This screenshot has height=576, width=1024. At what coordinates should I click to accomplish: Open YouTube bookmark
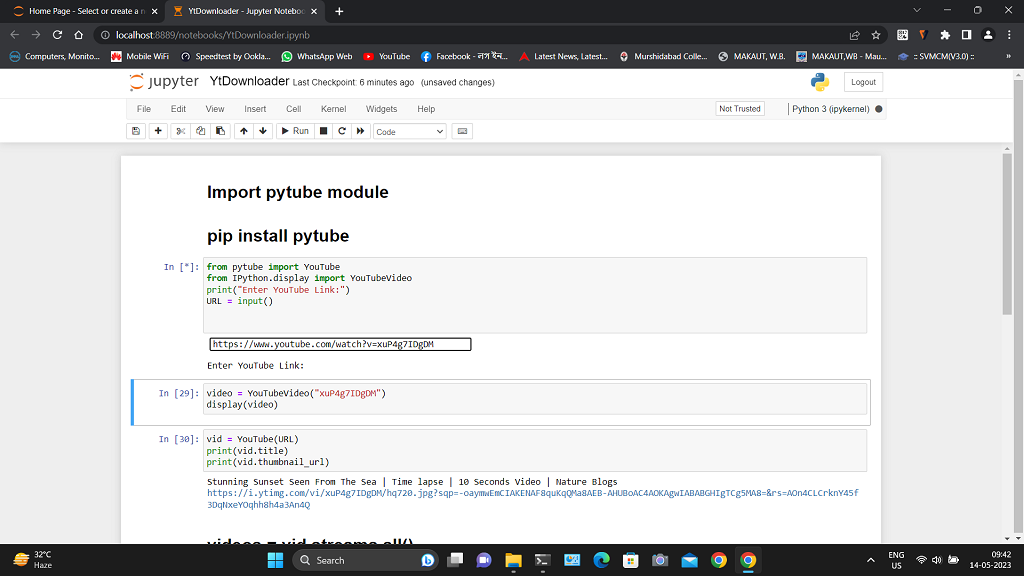387,56
